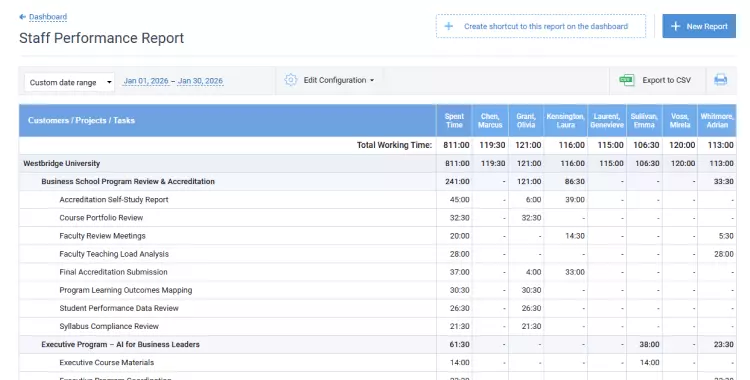Click Business School spent time 241:00
Viewport: 750px width, 380px height.
457,181
